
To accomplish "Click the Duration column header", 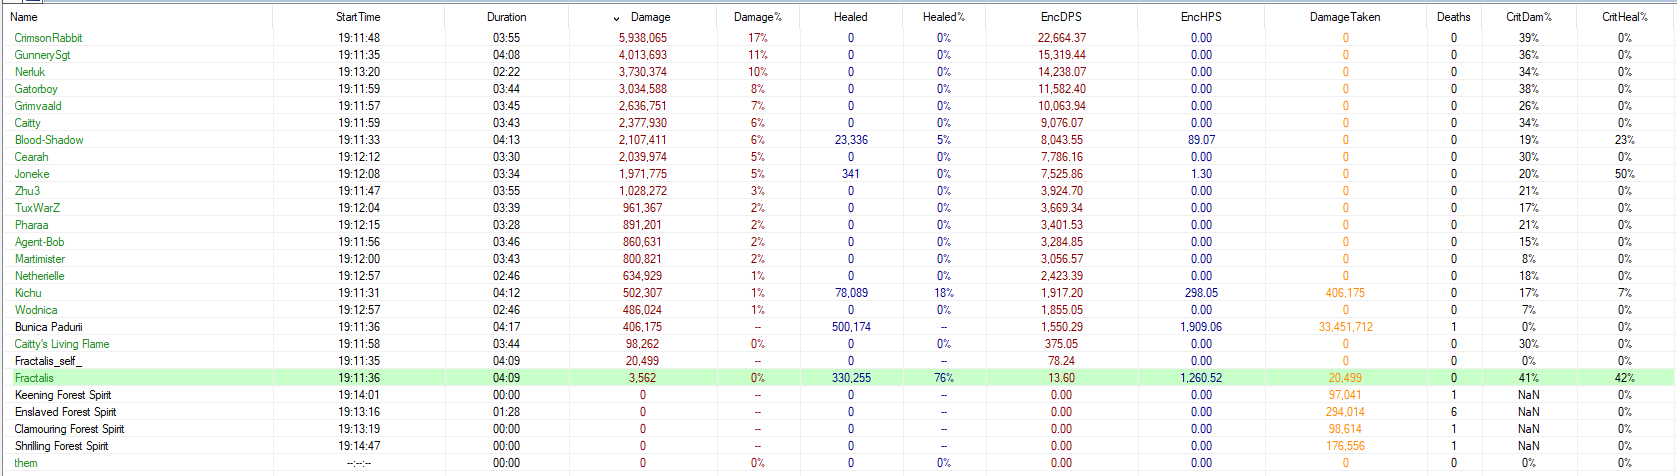I will pos(506,17).
